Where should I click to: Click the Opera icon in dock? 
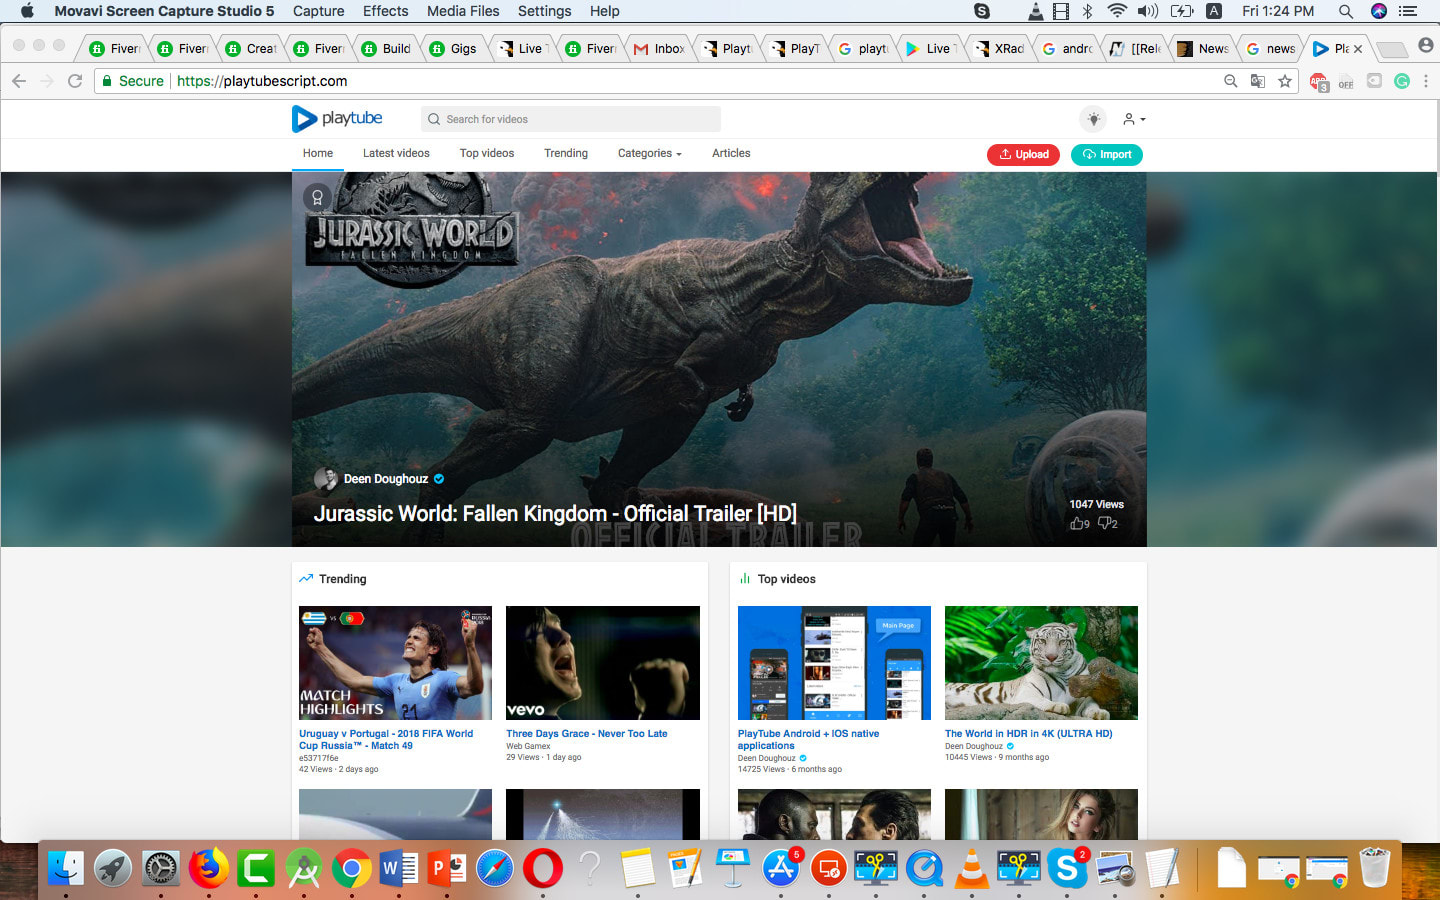point(542,868)
